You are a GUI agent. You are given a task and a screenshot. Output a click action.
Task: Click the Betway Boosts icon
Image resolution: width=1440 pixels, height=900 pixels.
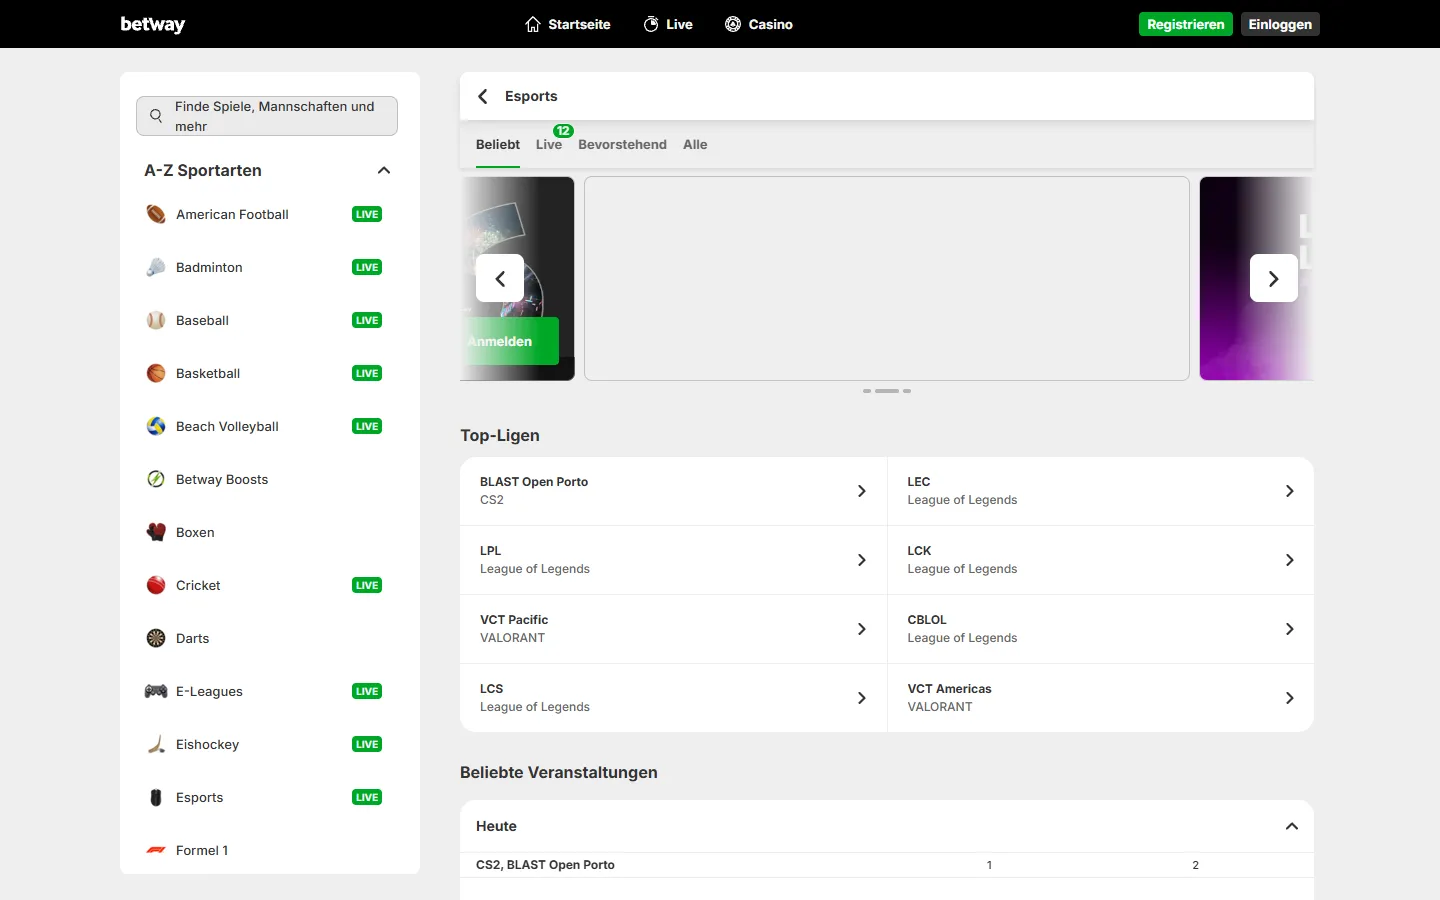point(156,479)
